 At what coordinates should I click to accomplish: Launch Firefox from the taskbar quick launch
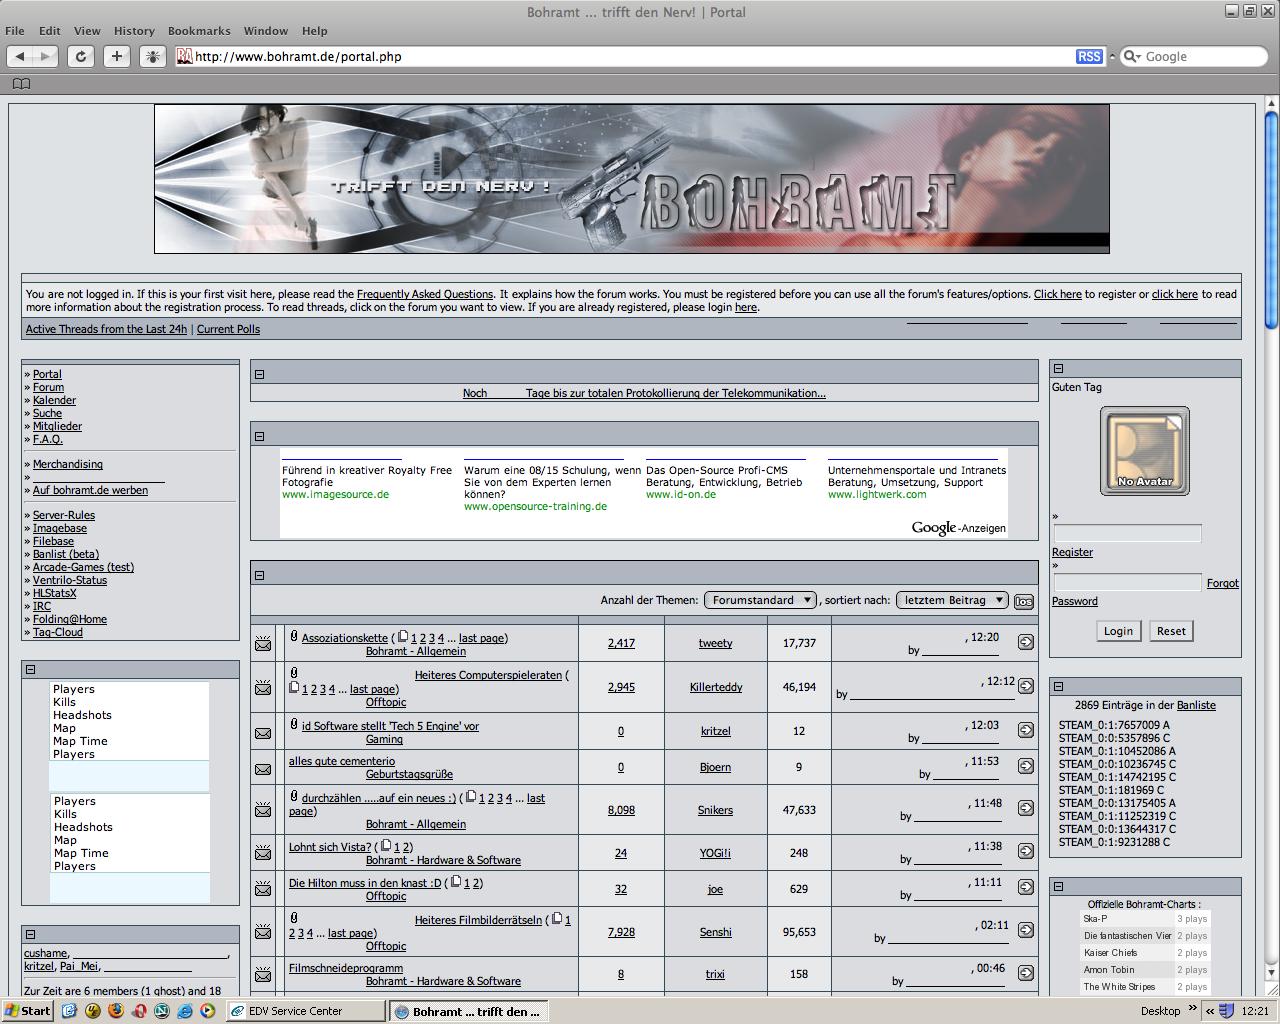(x=116, y=1011)
